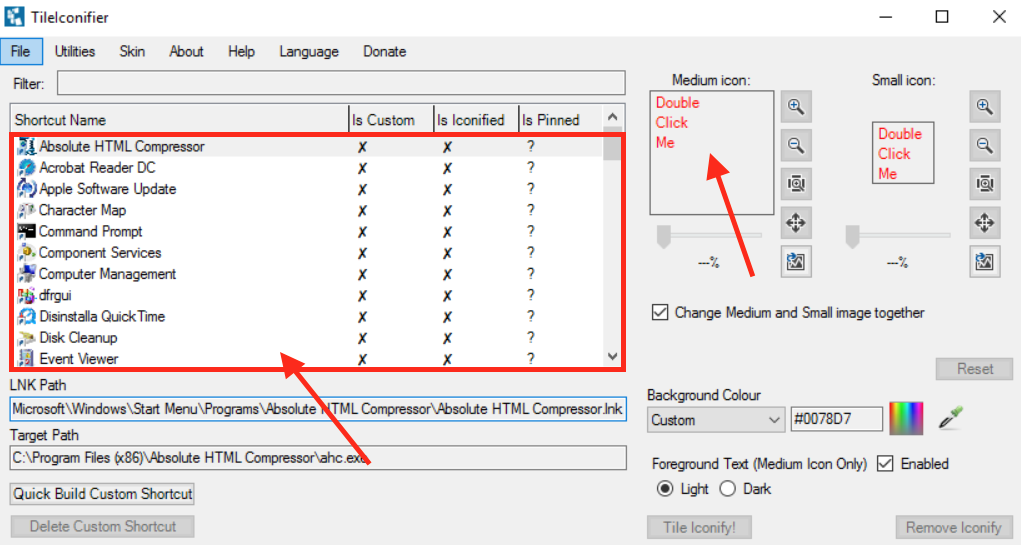Viewport: 1021px width, 545px height.
Task: Click the Command Prompt row icon
Action: coord(26,231)
